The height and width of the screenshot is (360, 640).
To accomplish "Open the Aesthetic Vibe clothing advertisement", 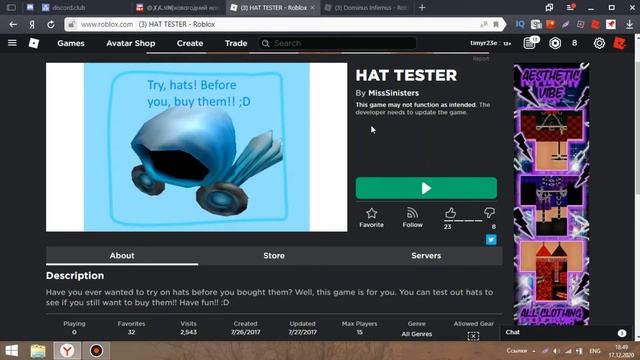I will coord(551,194).
